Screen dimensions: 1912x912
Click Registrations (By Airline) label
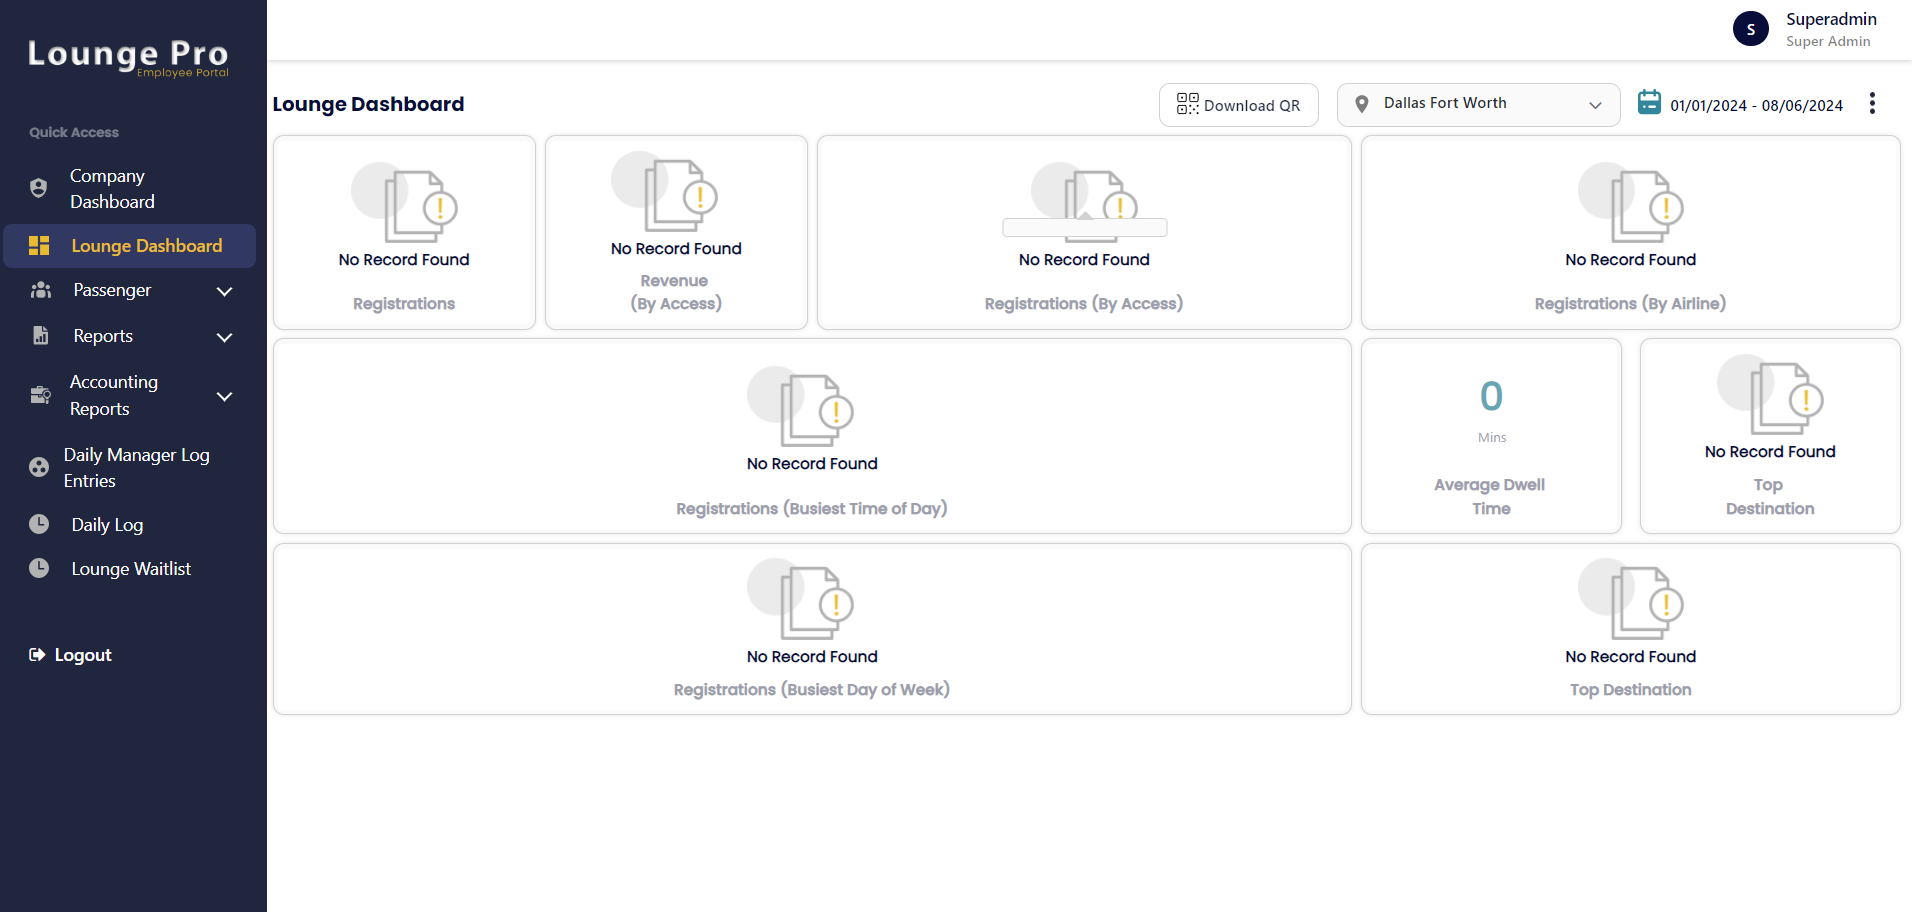pyautogui.click(x=1630, y=303)
